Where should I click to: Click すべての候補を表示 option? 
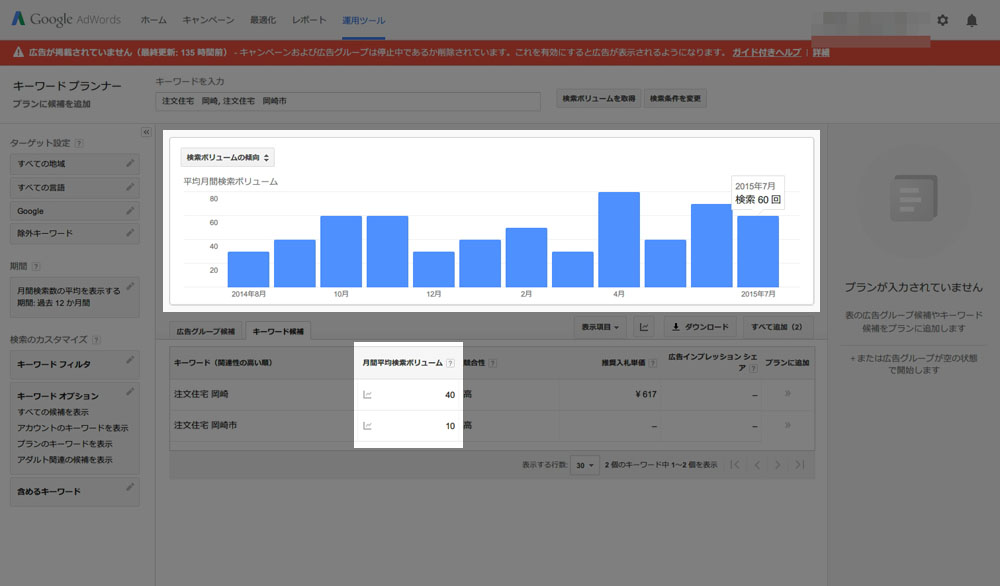53,412
